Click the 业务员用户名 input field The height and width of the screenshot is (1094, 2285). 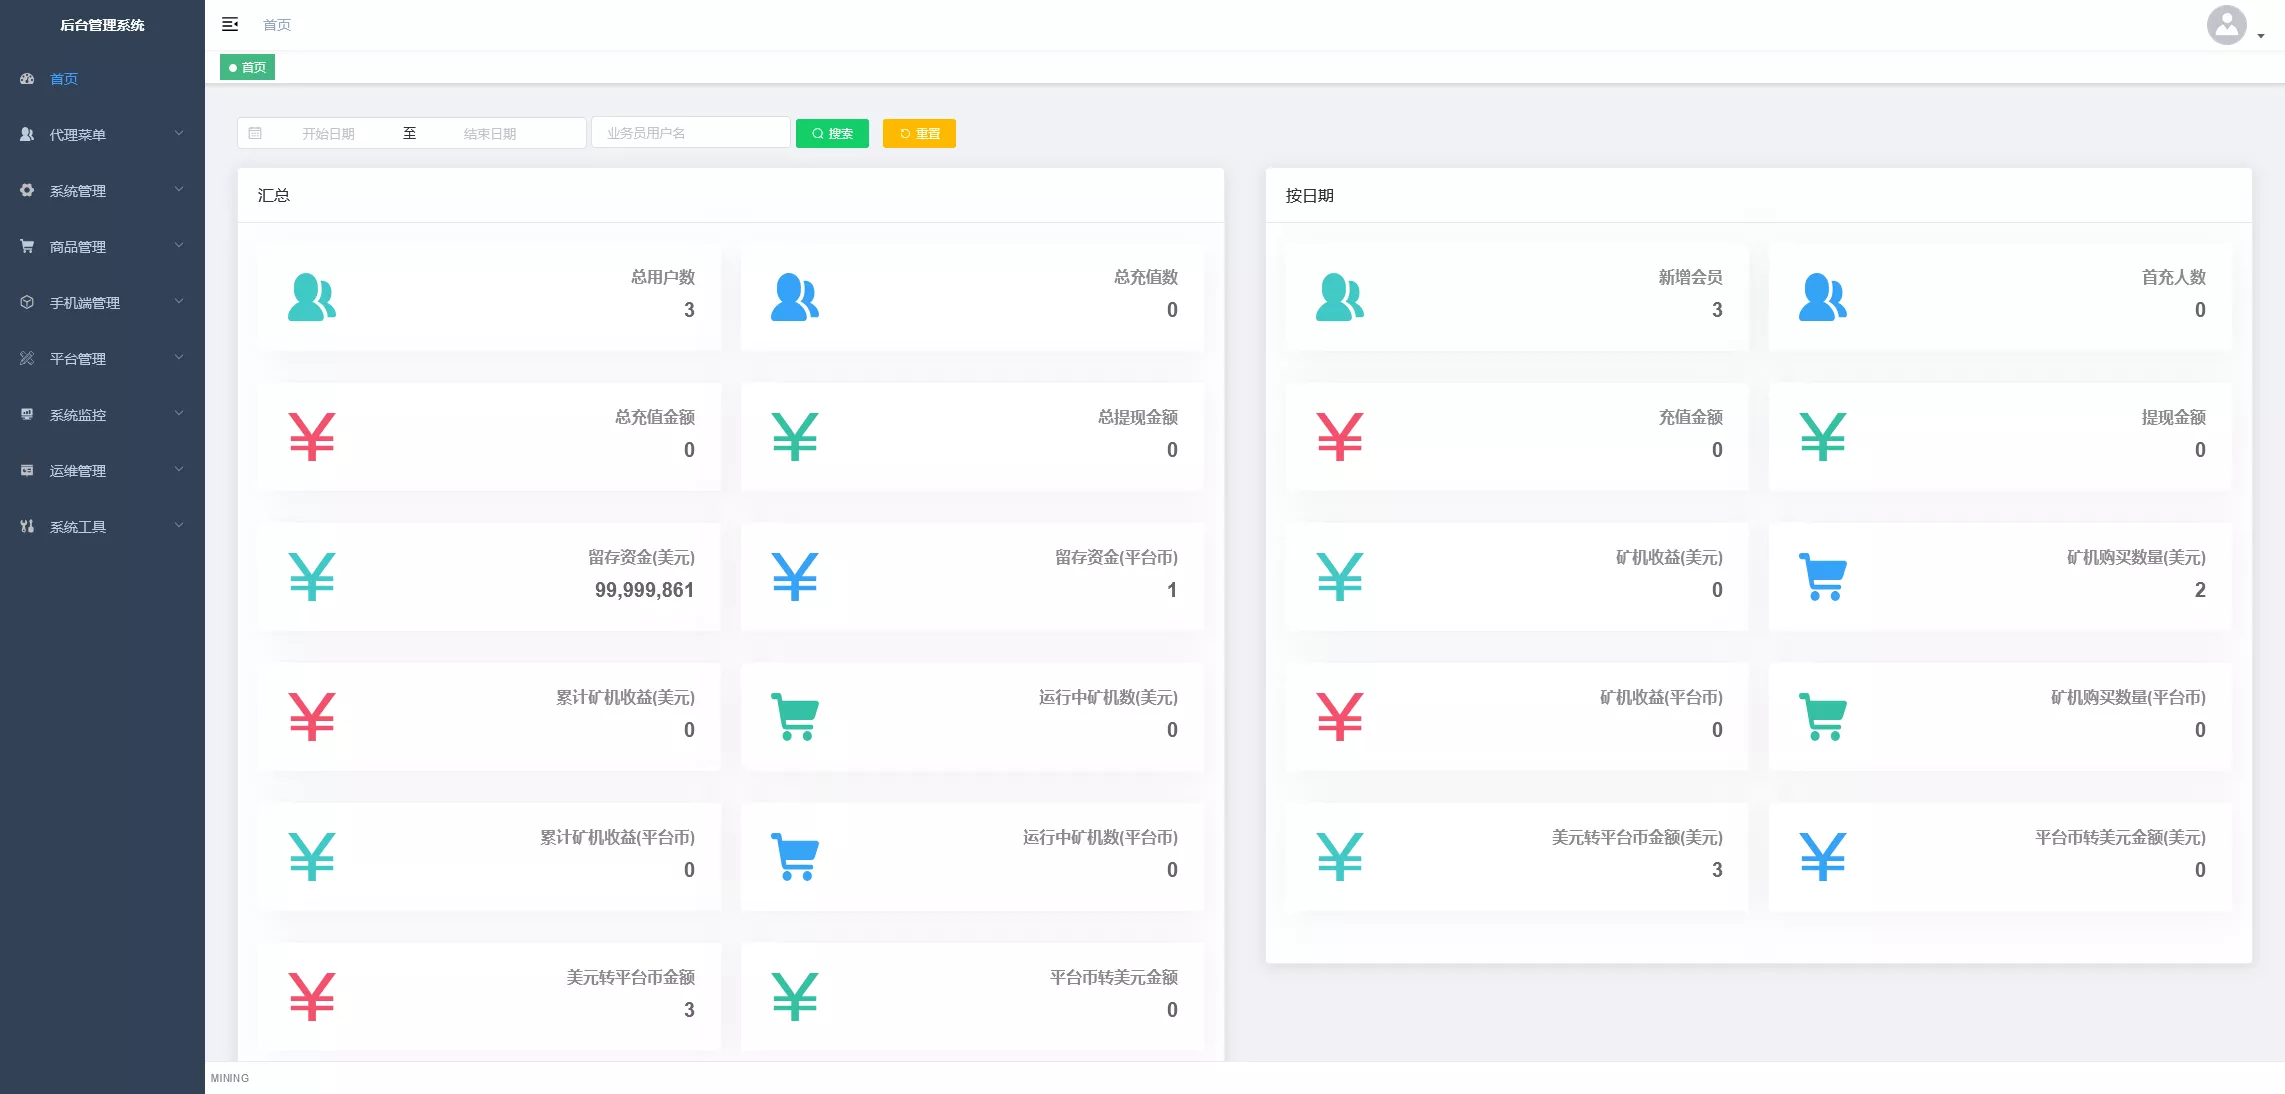(690, 133)
